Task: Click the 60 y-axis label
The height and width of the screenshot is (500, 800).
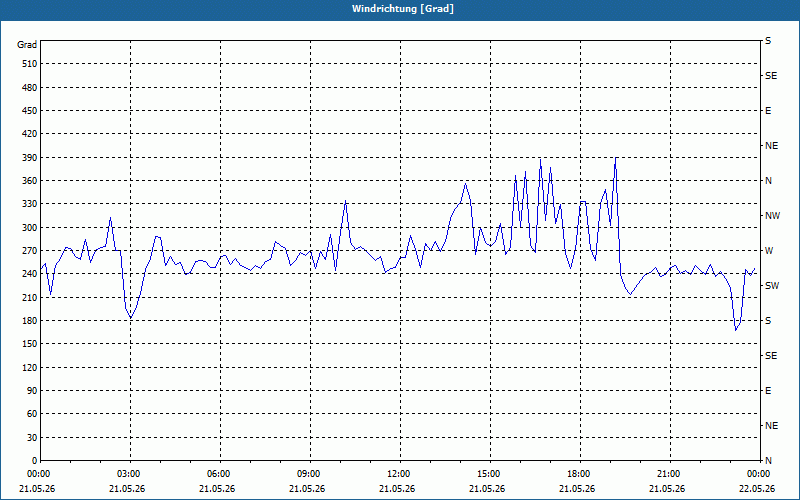Action: tap(32, 414)
